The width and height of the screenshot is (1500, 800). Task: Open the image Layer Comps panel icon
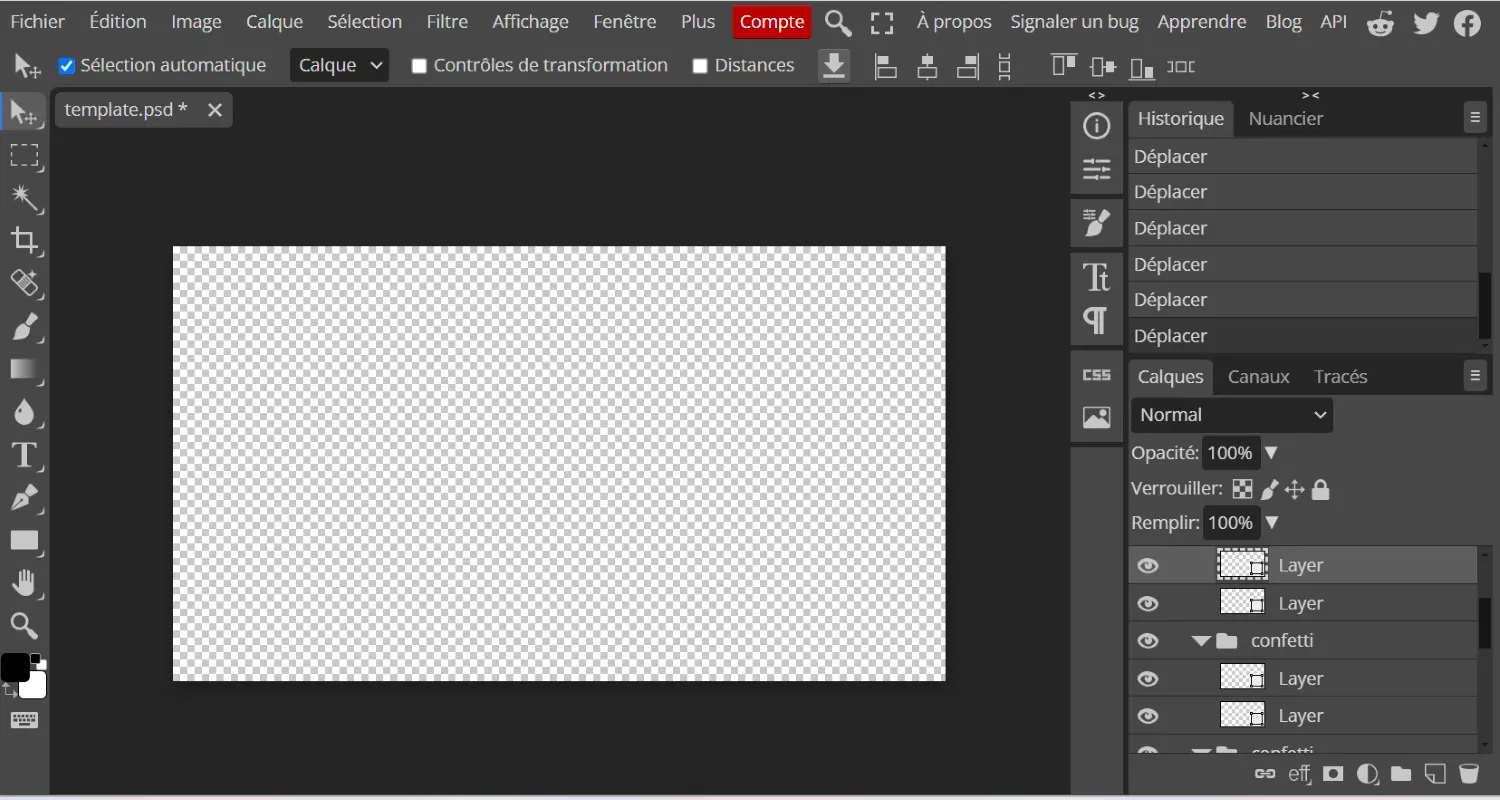[1097, 418]
